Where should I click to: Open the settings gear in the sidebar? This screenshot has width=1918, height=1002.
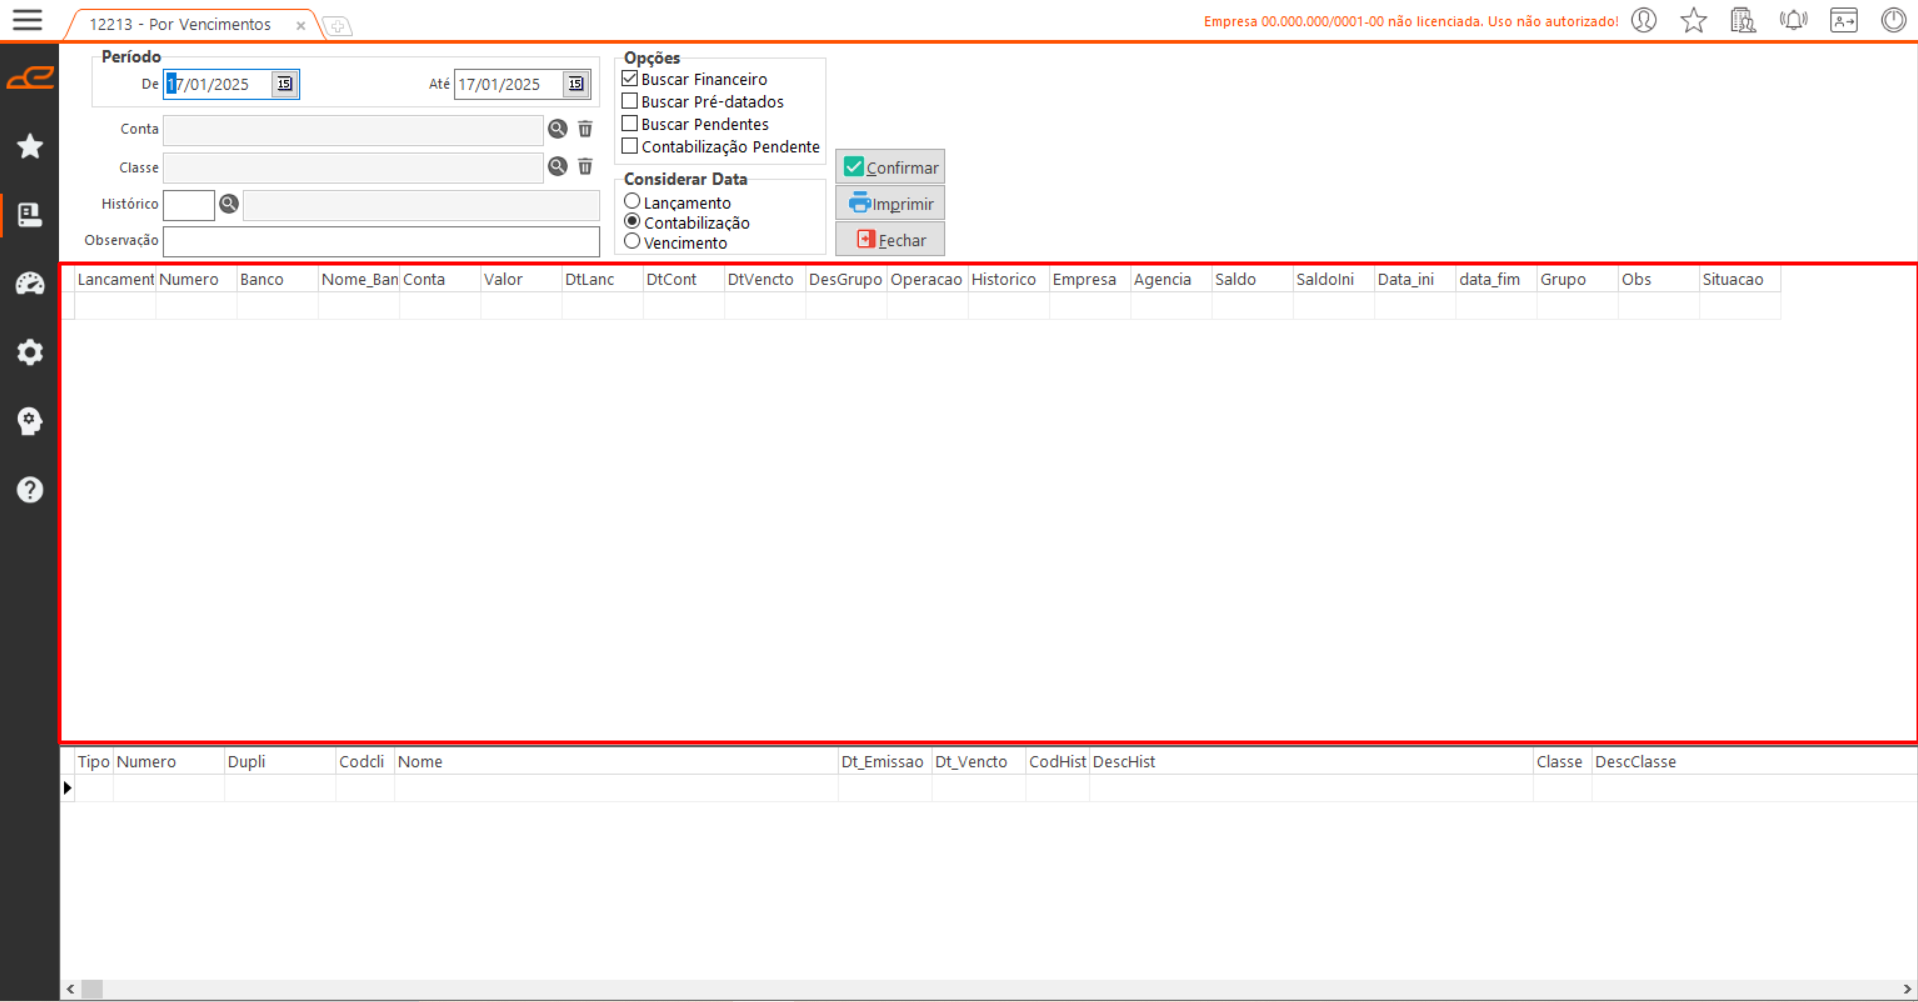(30, 352)
